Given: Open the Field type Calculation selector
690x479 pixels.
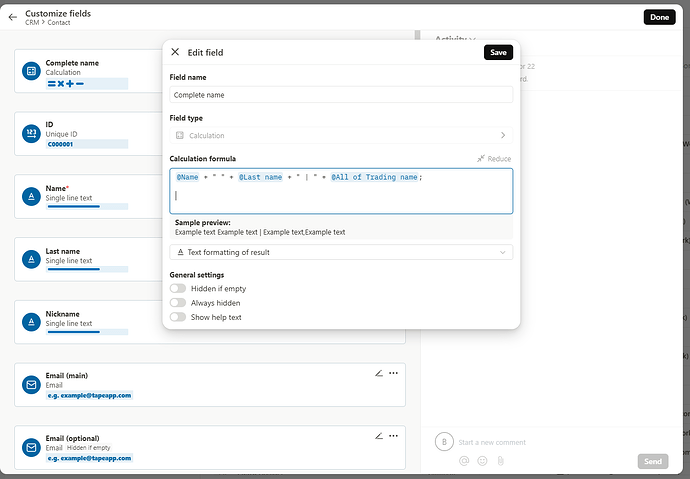Looking at the screenshot, I should point(341,135).
